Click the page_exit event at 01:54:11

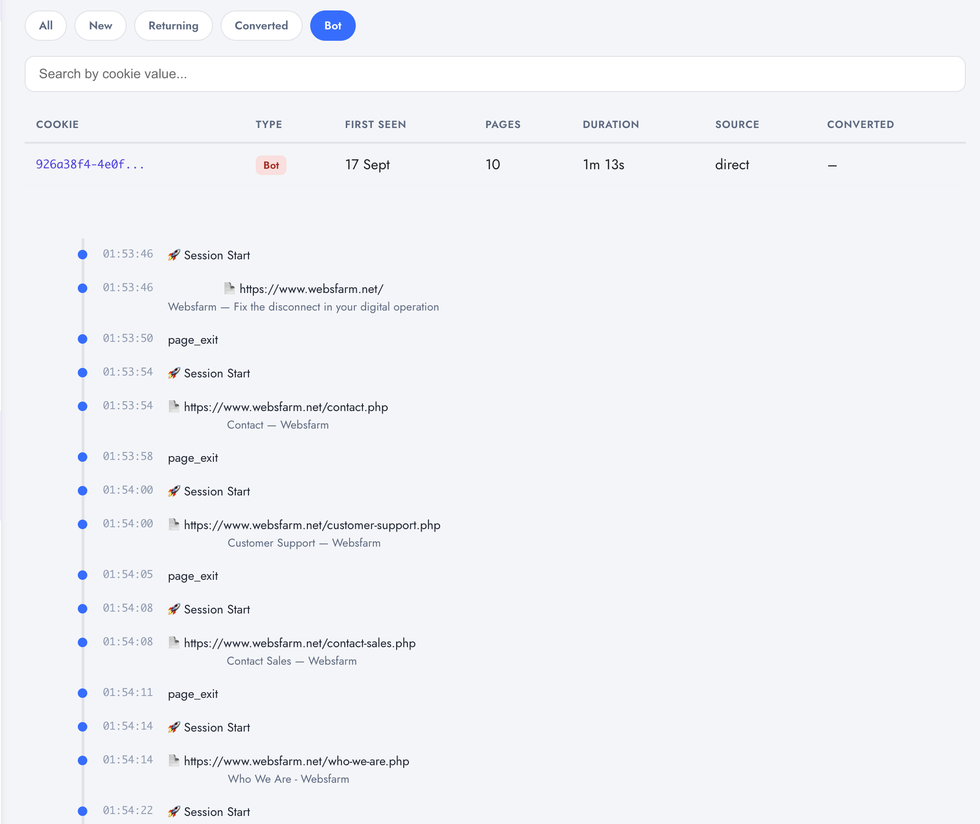tap(192, 695)
